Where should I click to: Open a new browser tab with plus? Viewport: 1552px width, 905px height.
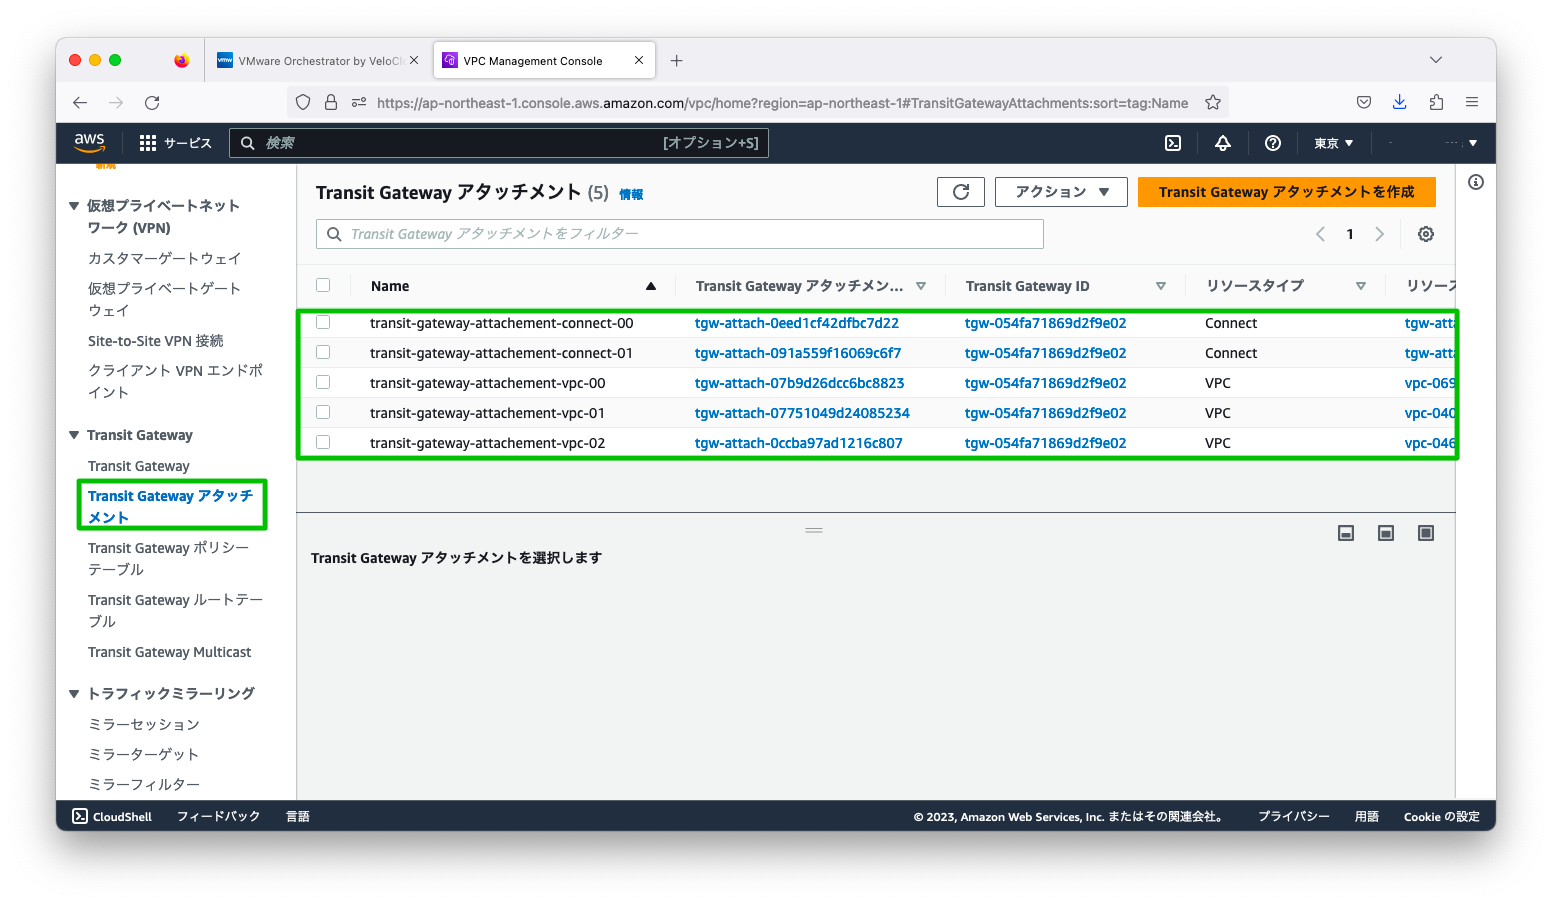pyautogui.click(x=677, y=60)
